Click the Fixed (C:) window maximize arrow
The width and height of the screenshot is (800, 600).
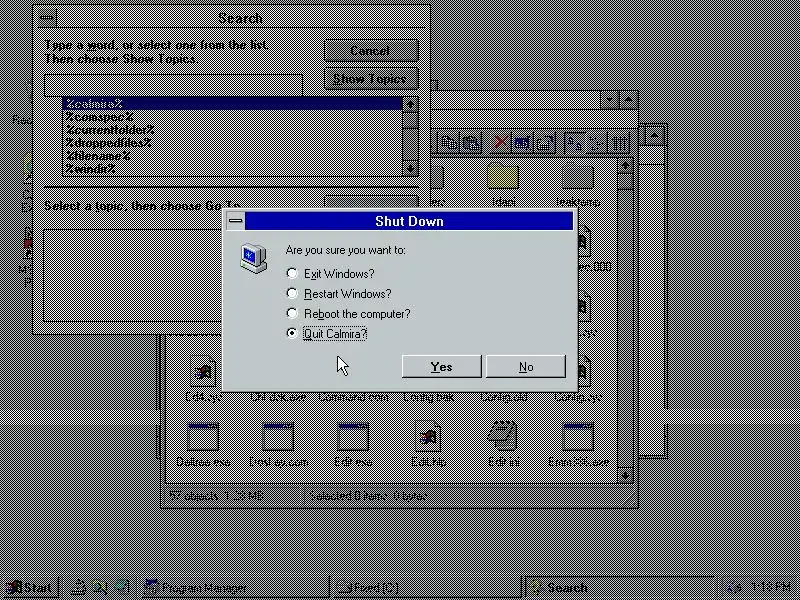pos(629,99)
